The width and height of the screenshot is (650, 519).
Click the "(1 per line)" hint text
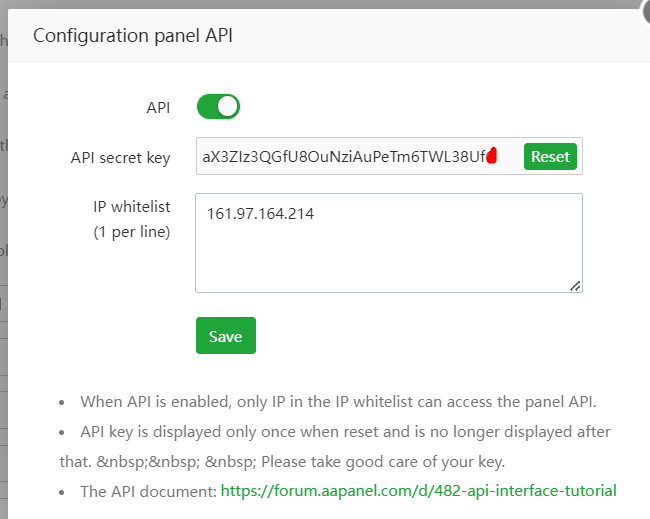[131, 232]
